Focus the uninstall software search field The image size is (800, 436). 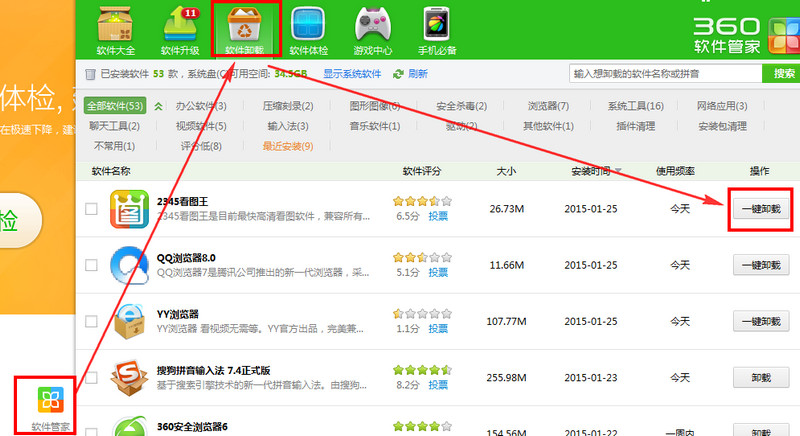(665, 73)
